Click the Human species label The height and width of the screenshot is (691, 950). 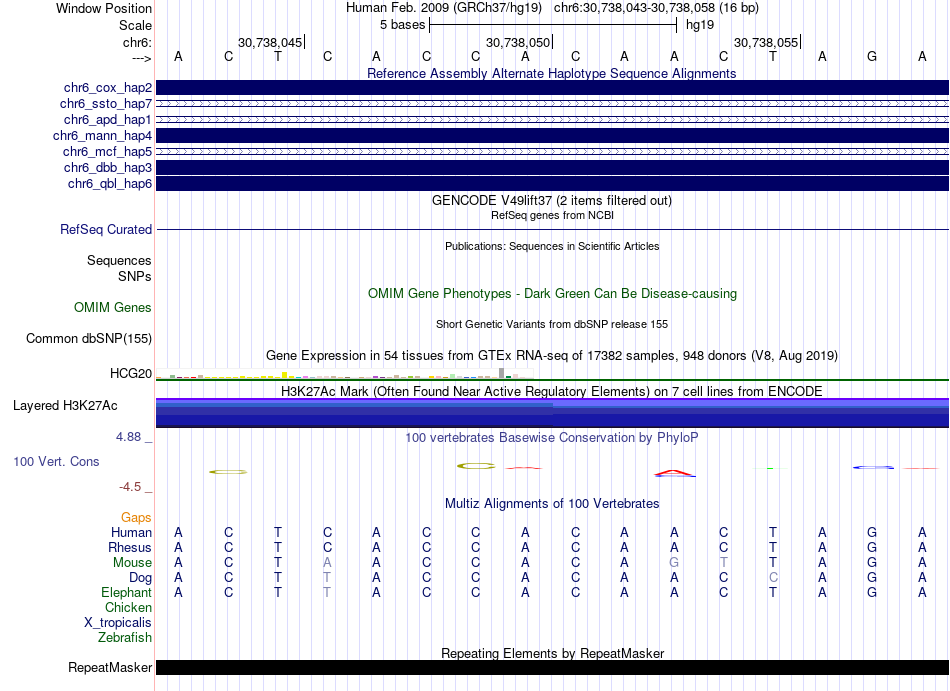pyautogui.click(x=131, y=532)
